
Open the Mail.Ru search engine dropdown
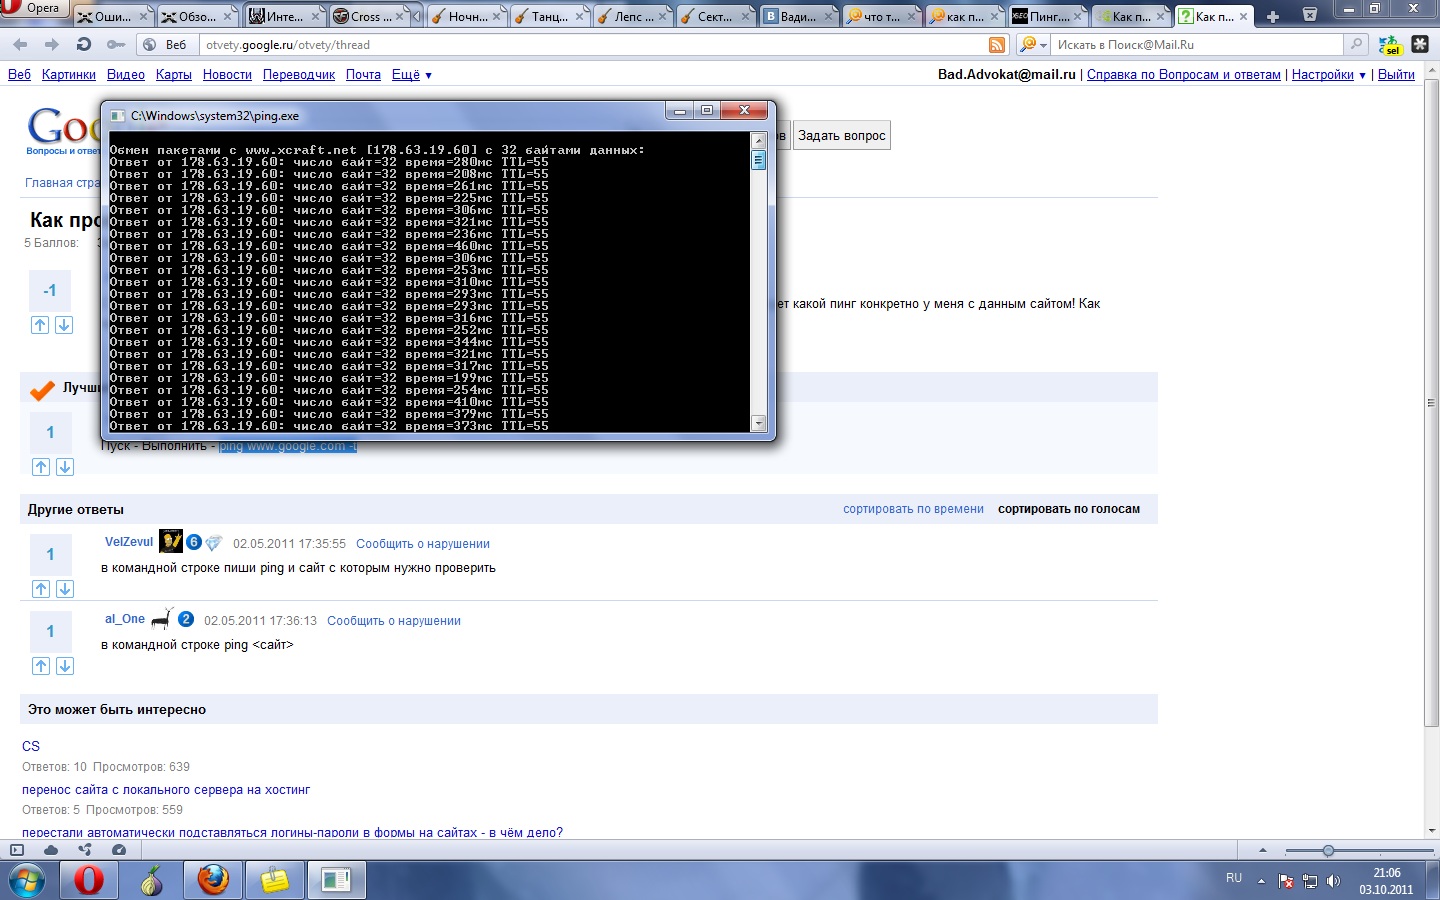1033,45
